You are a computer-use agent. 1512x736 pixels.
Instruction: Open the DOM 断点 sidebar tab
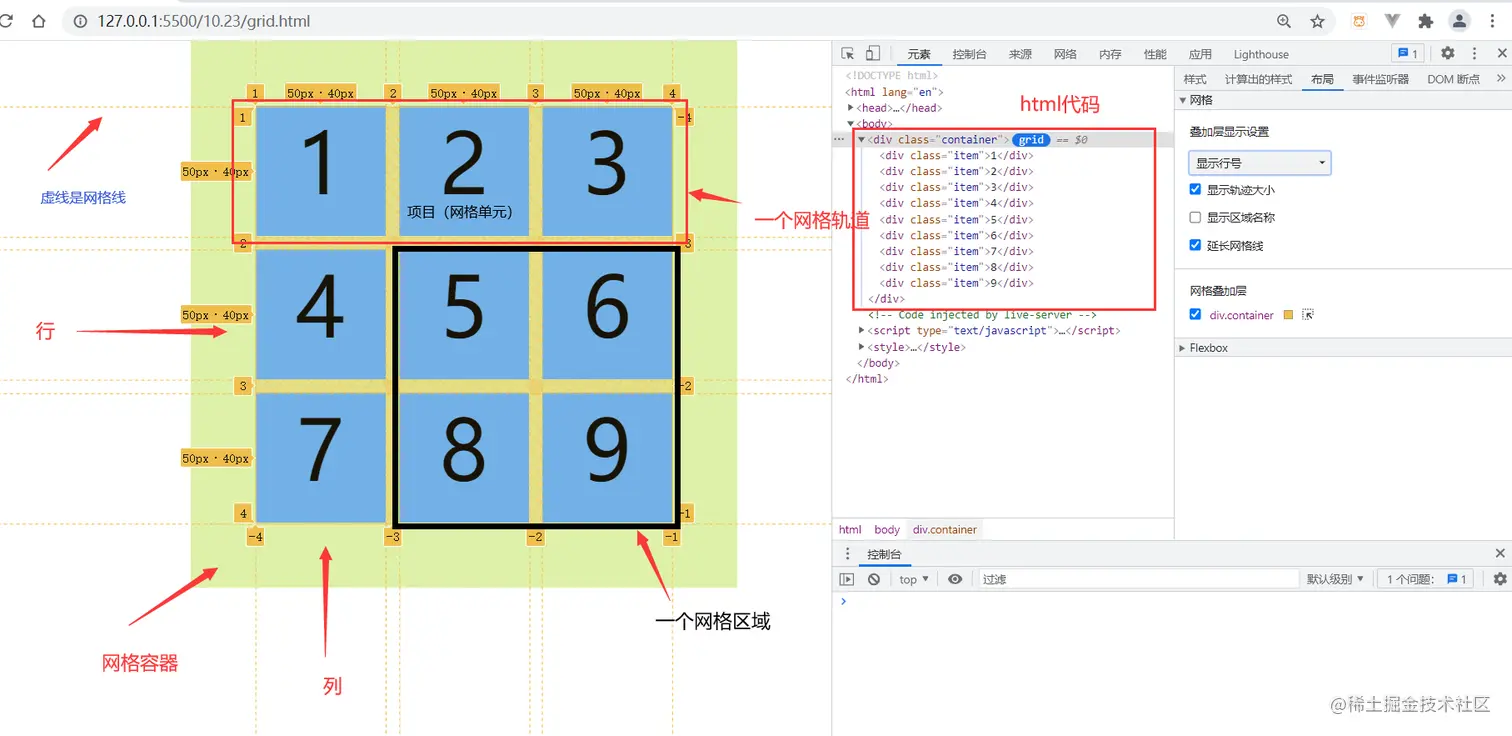[x=1453, y=79]
